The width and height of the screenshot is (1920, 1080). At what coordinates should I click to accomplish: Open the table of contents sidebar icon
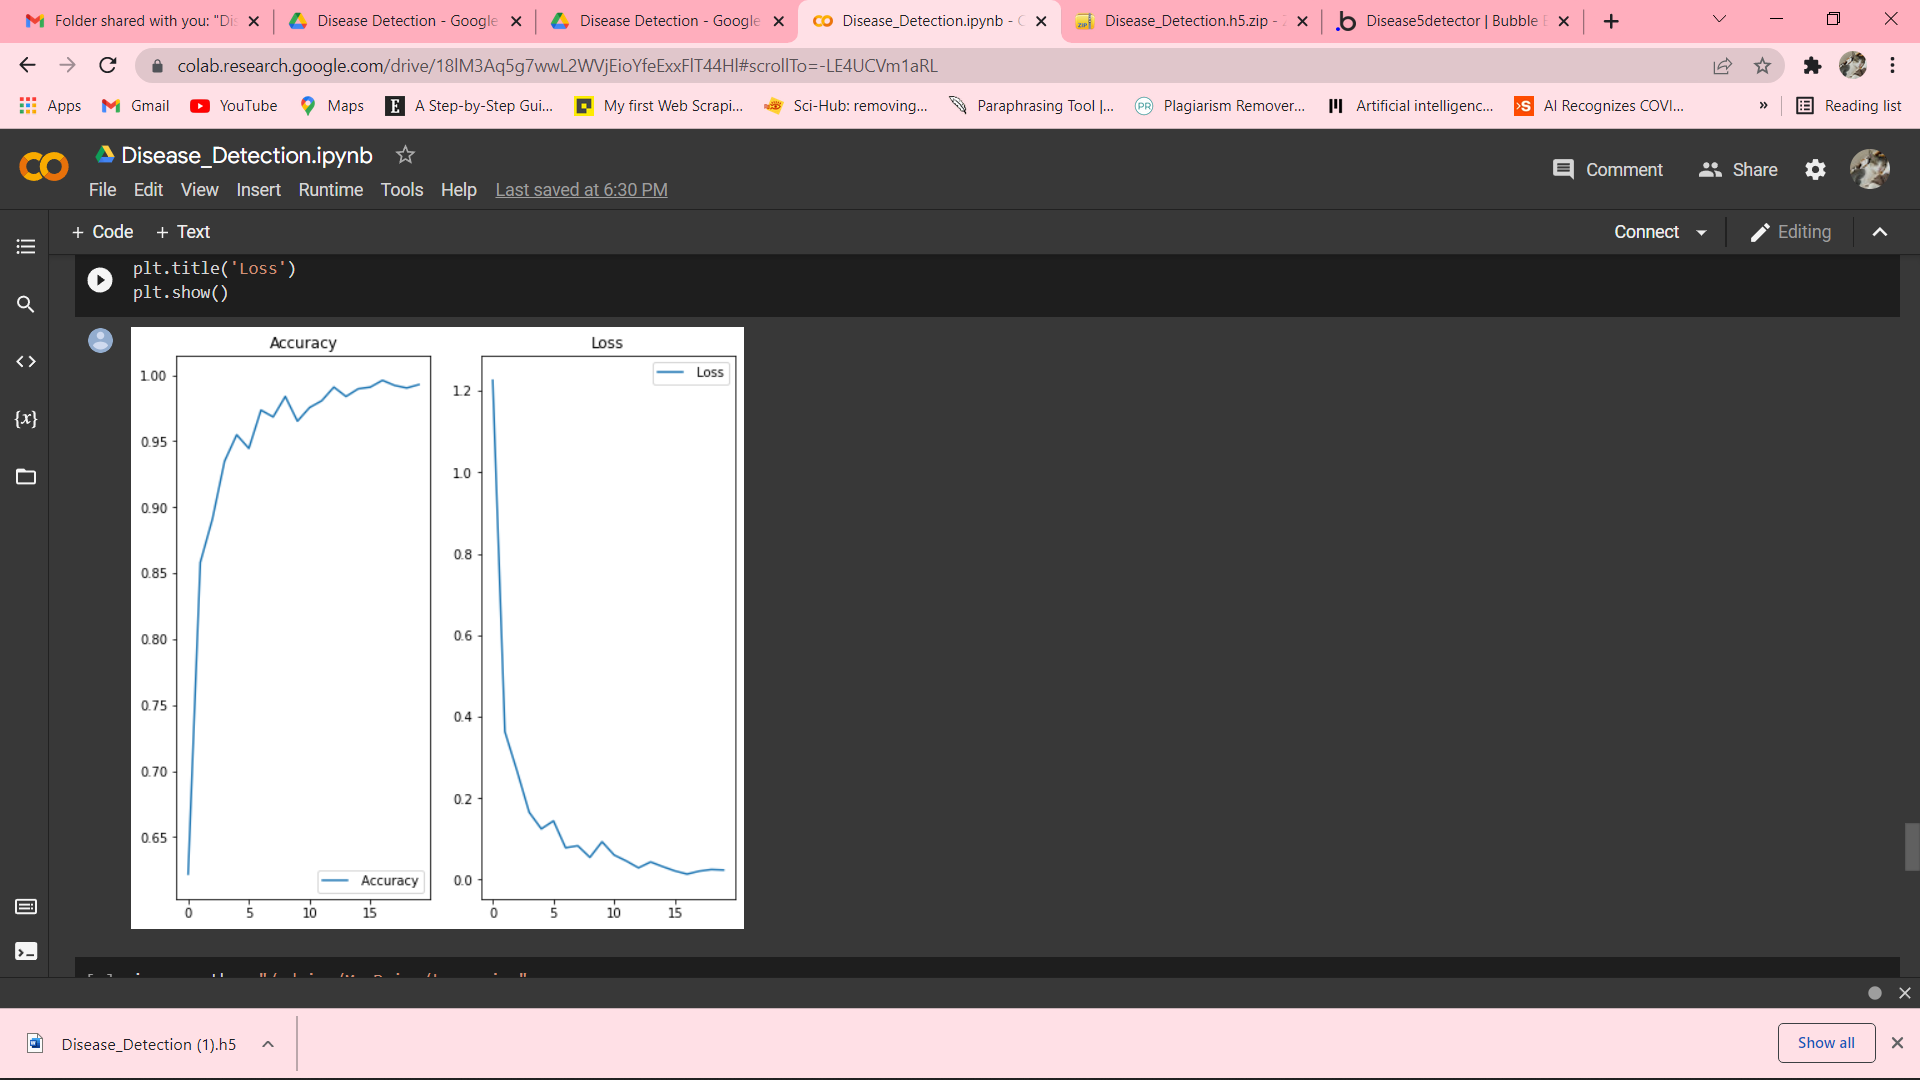[x=26, y=246]
